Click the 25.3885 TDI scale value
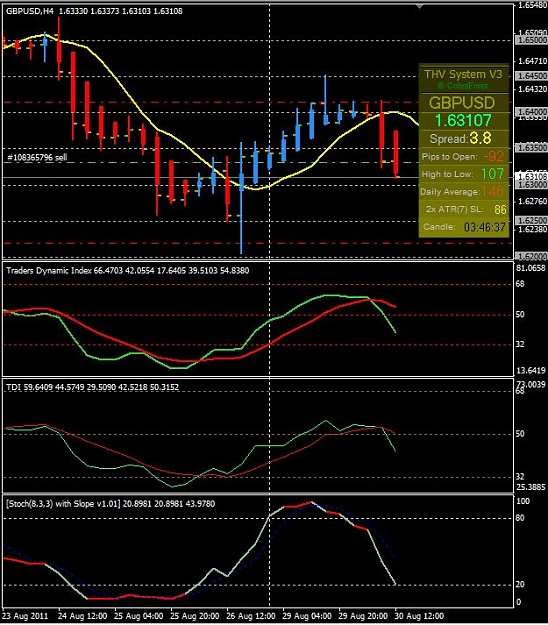548x625 pixels. (530, 487)
